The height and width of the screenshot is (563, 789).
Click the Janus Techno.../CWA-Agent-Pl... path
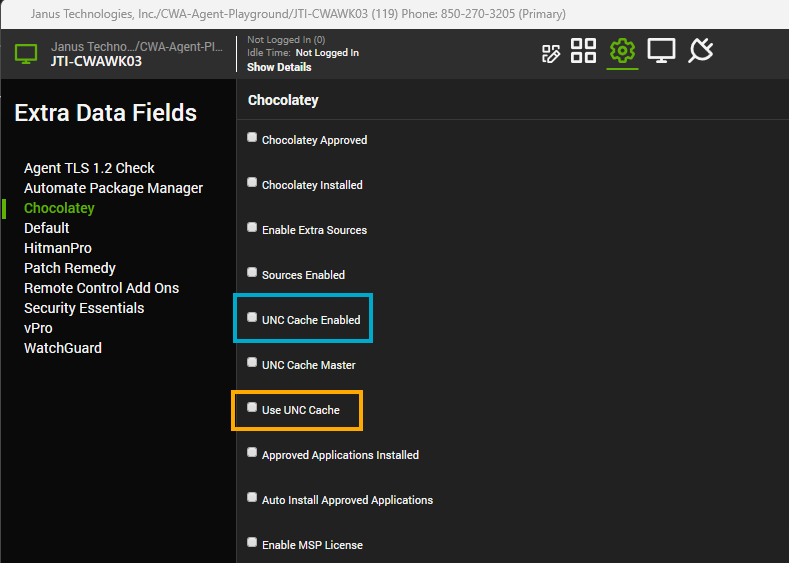137,47
